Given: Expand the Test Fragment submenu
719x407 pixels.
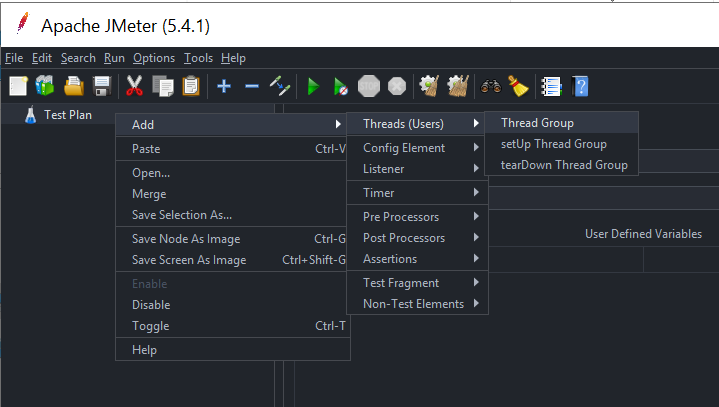Looking at the screenshot, I should point(417,282).
